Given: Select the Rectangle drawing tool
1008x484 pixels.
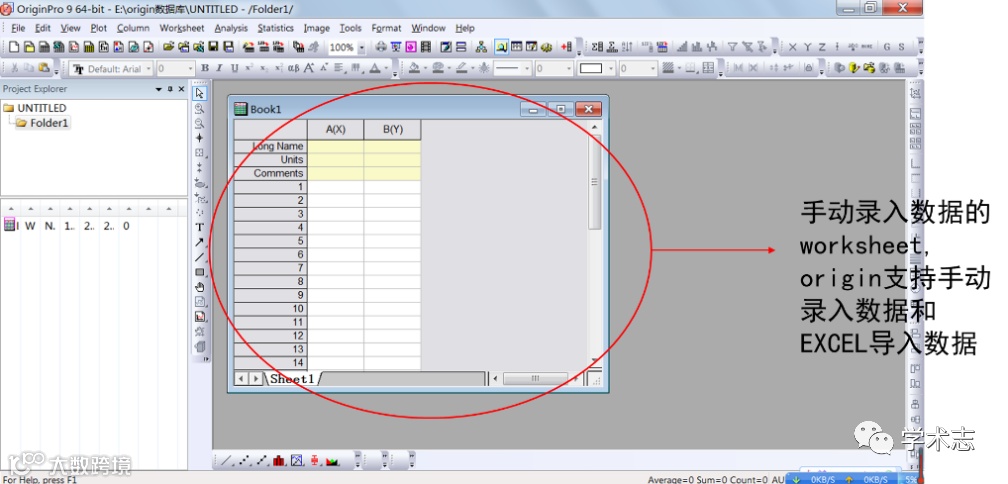Looking at the screenshot, I should 200,272.
